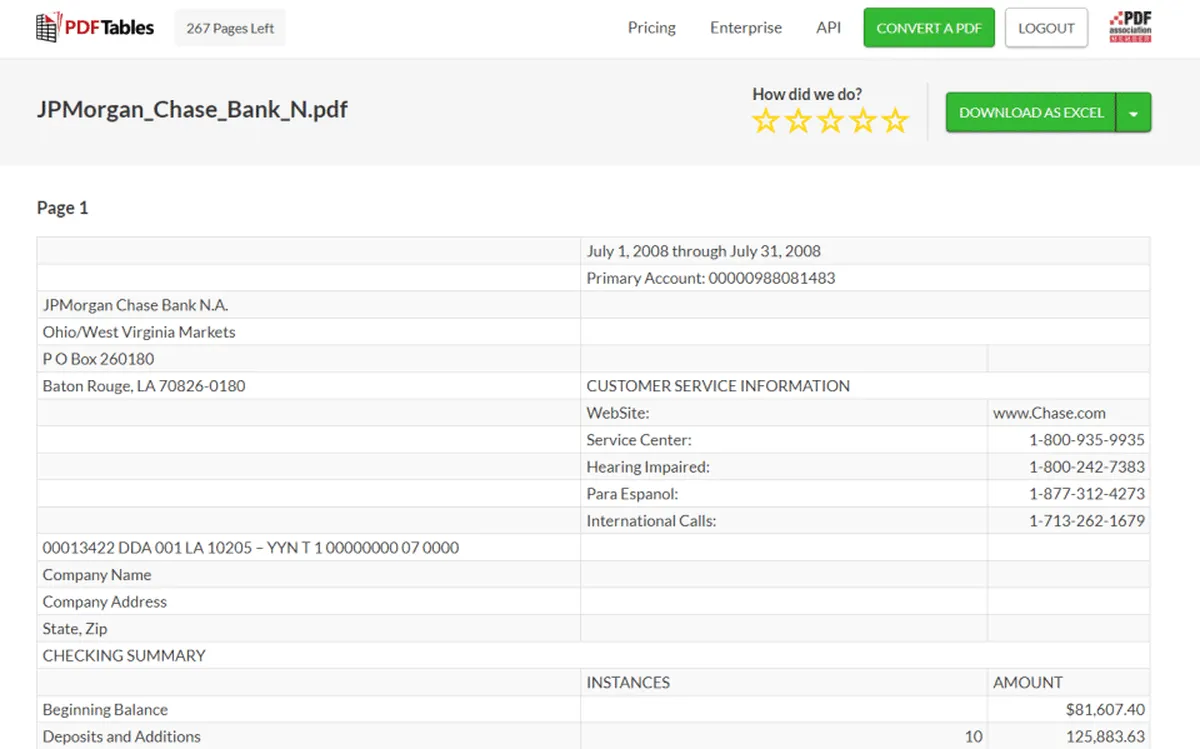Rate two stars
The height and width of the screenshot is (749, 1200).
(798, 122)
